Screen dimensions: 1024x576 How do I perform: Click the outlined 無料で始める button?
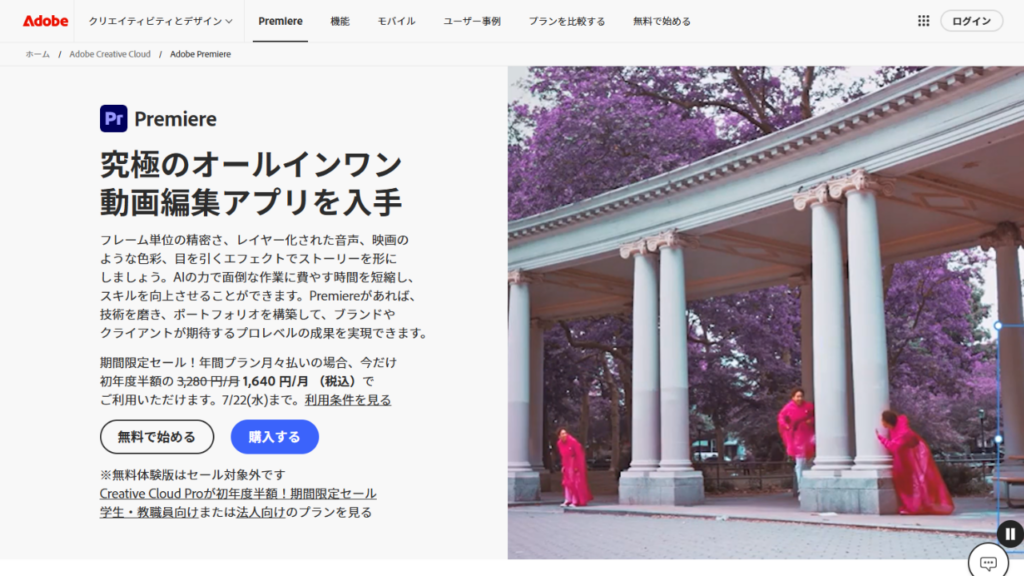[157, 437]
